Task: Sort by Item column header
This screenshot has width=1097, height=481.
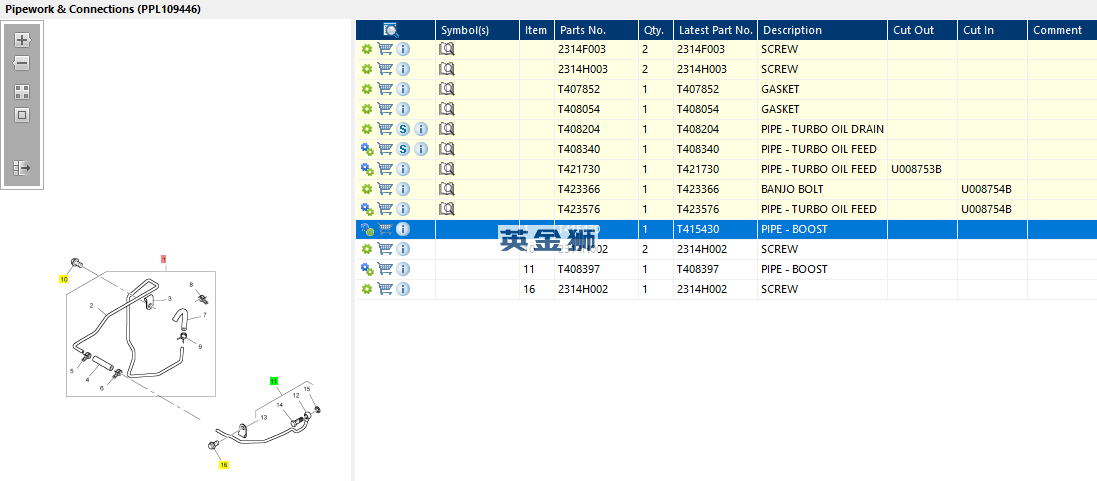Action: (x=537, y=30)
